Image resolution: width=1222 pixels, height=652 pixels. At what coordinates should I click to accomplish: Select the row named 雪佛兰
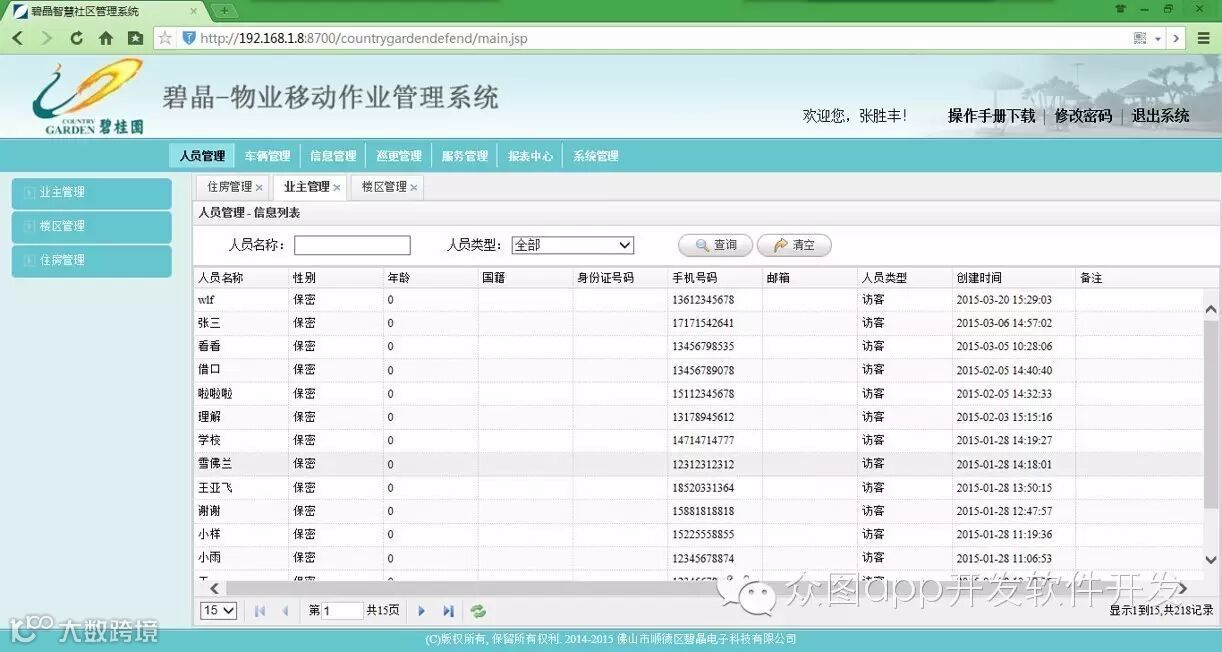[x=698, y=464]
